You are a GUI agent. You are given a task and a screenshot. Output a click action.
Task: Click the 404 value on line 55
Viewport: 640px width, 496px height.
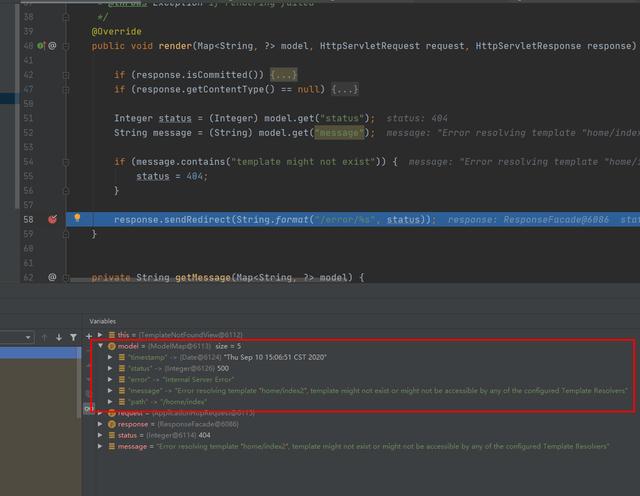195,176
